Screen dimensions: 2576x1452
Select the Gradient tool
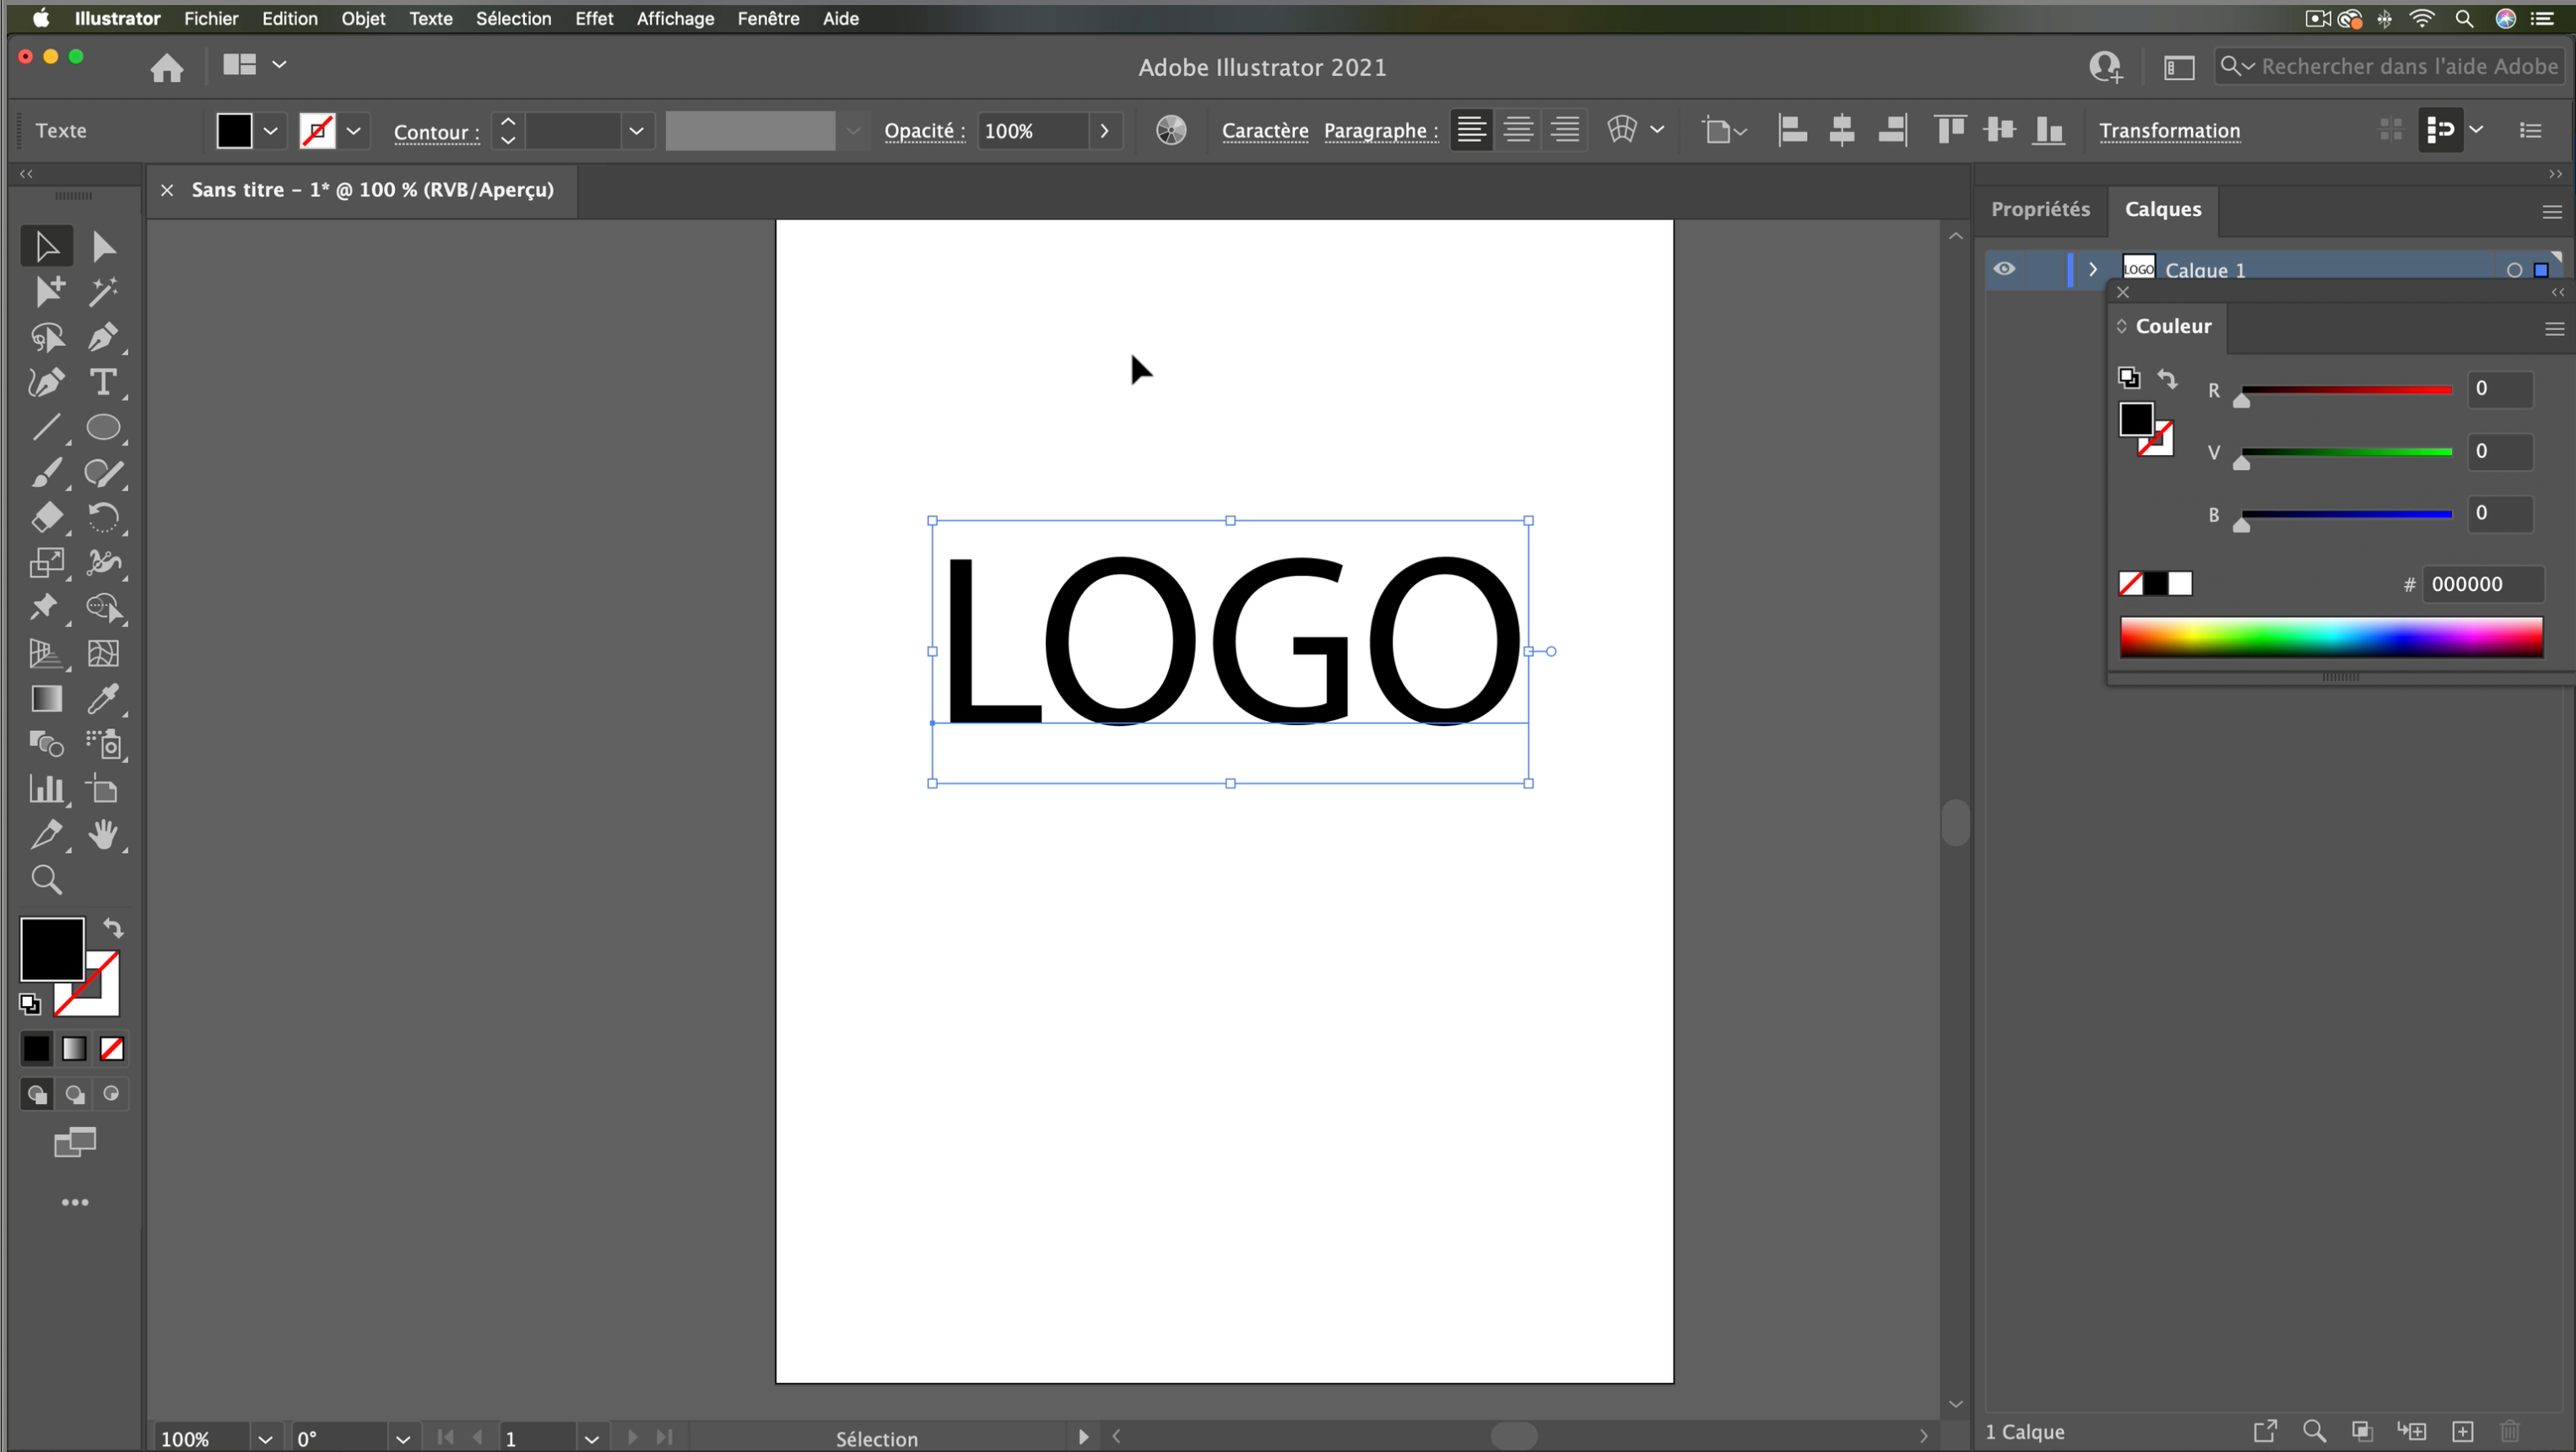point(46,698)
